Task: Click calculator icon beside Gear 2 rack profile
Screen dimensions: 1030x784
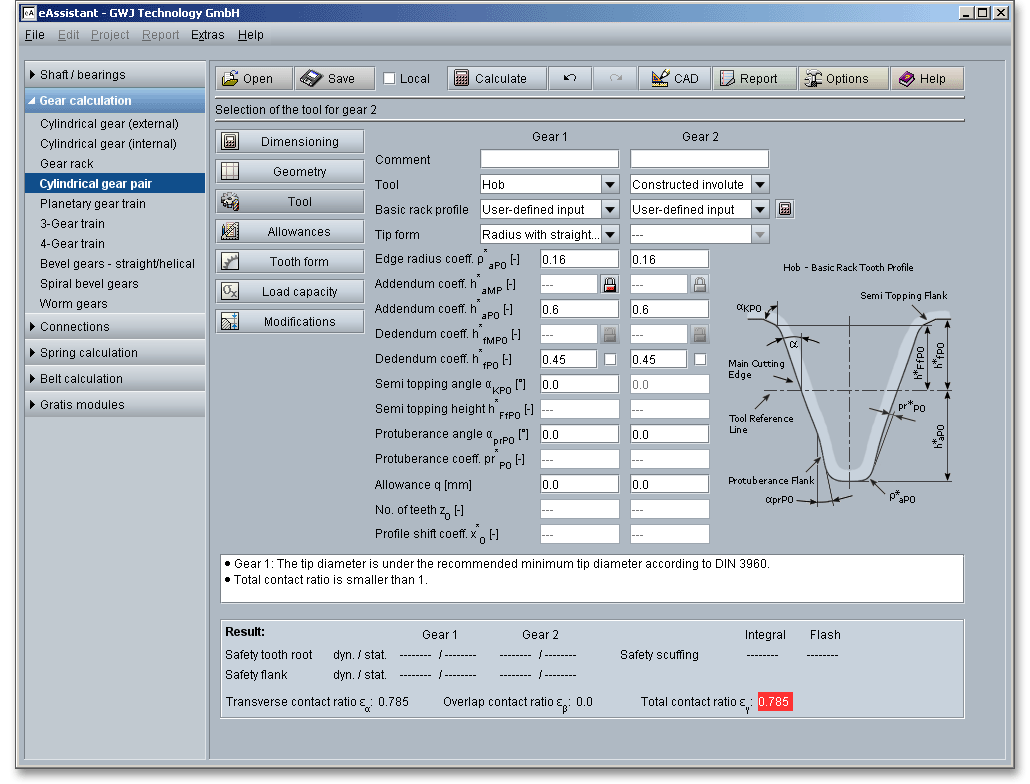Action: [x=785, y=209]
